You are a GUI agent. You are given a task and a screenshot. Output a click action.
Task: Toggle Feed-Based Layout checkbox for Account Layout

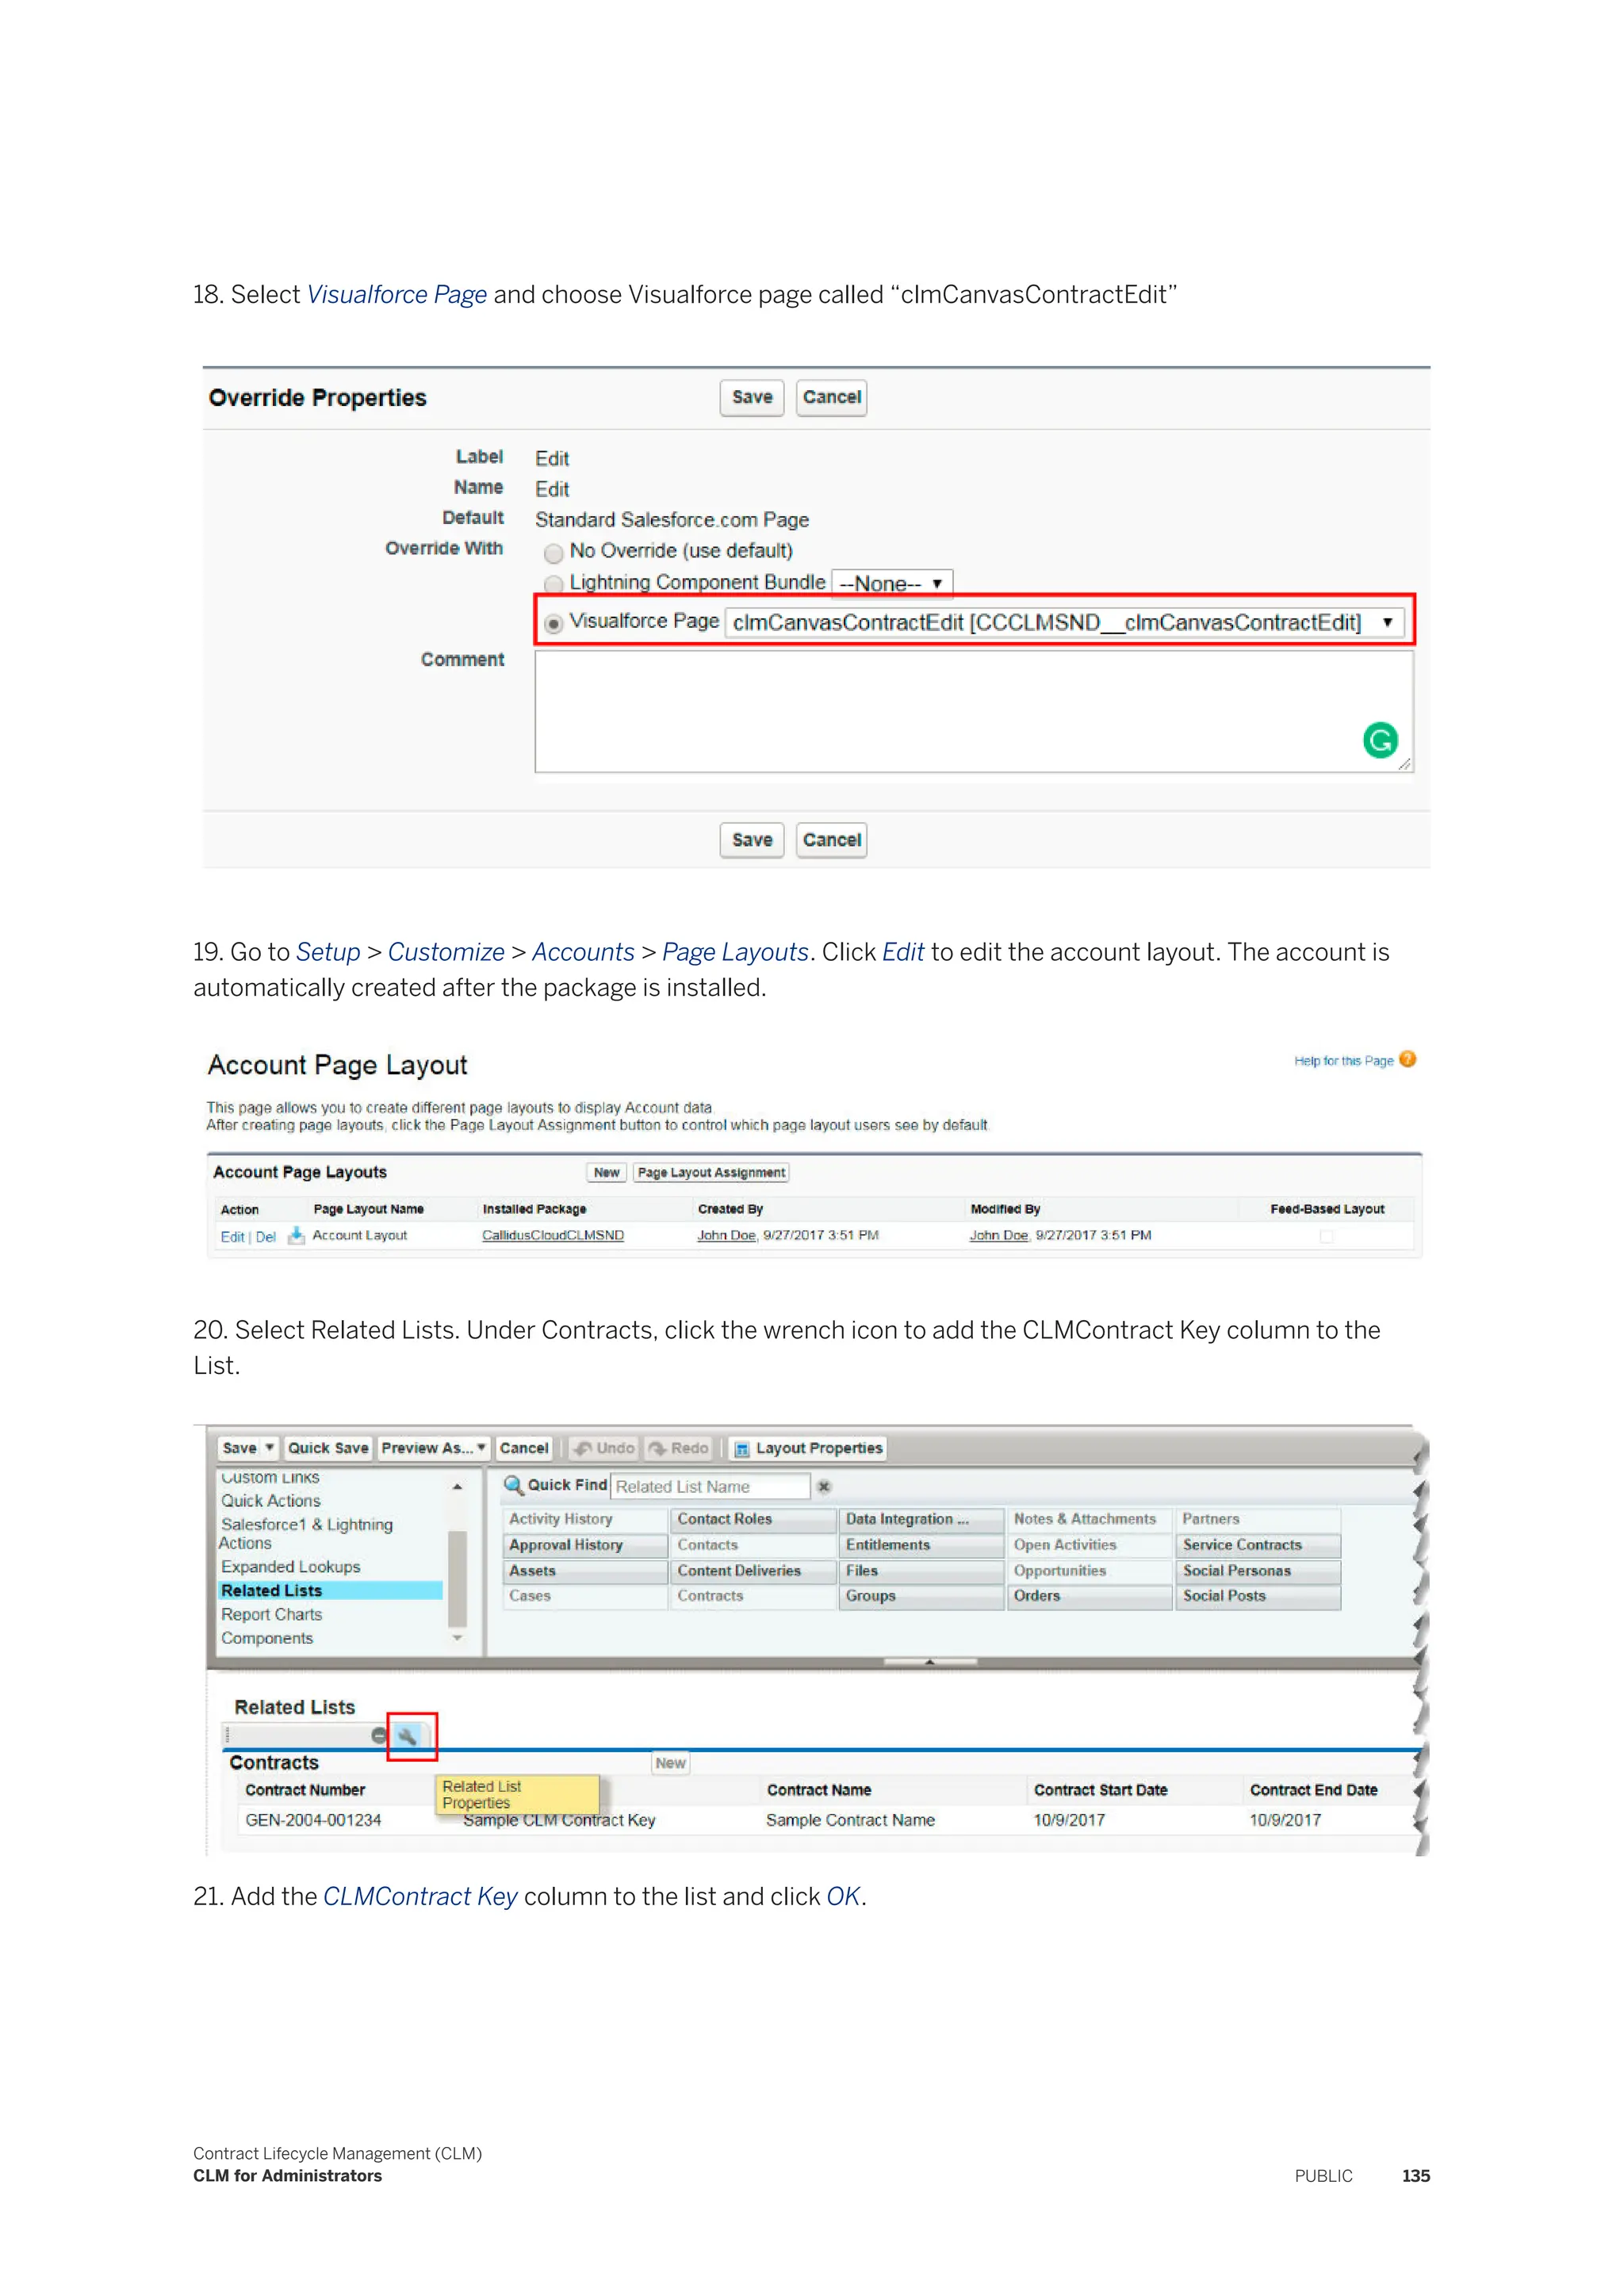pyautogui.click(x=1326, y=1236)
